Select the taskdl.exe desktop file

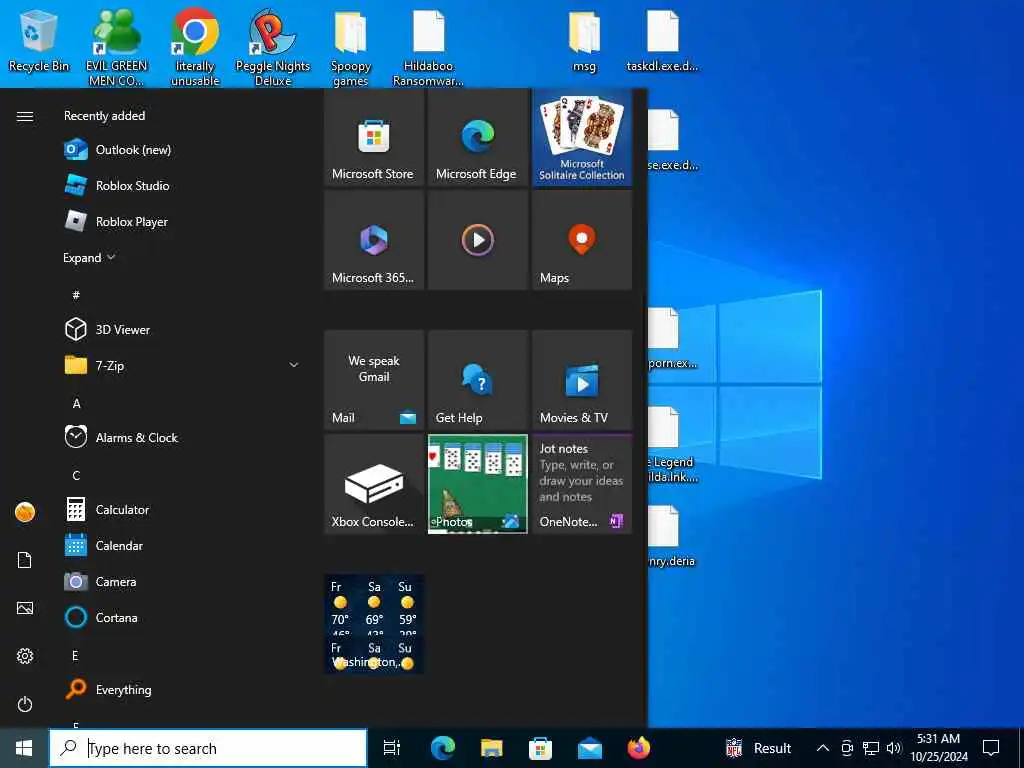[662, 40]
